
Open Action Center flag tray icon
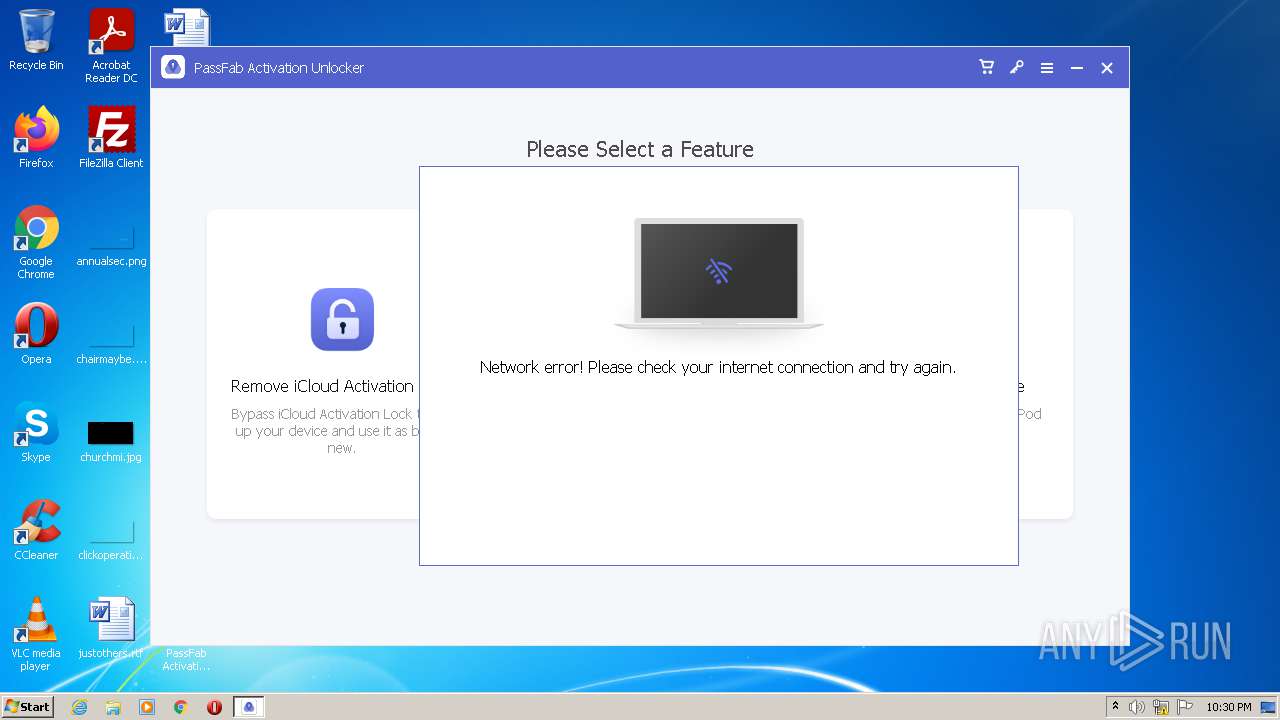coord(1184,707)
